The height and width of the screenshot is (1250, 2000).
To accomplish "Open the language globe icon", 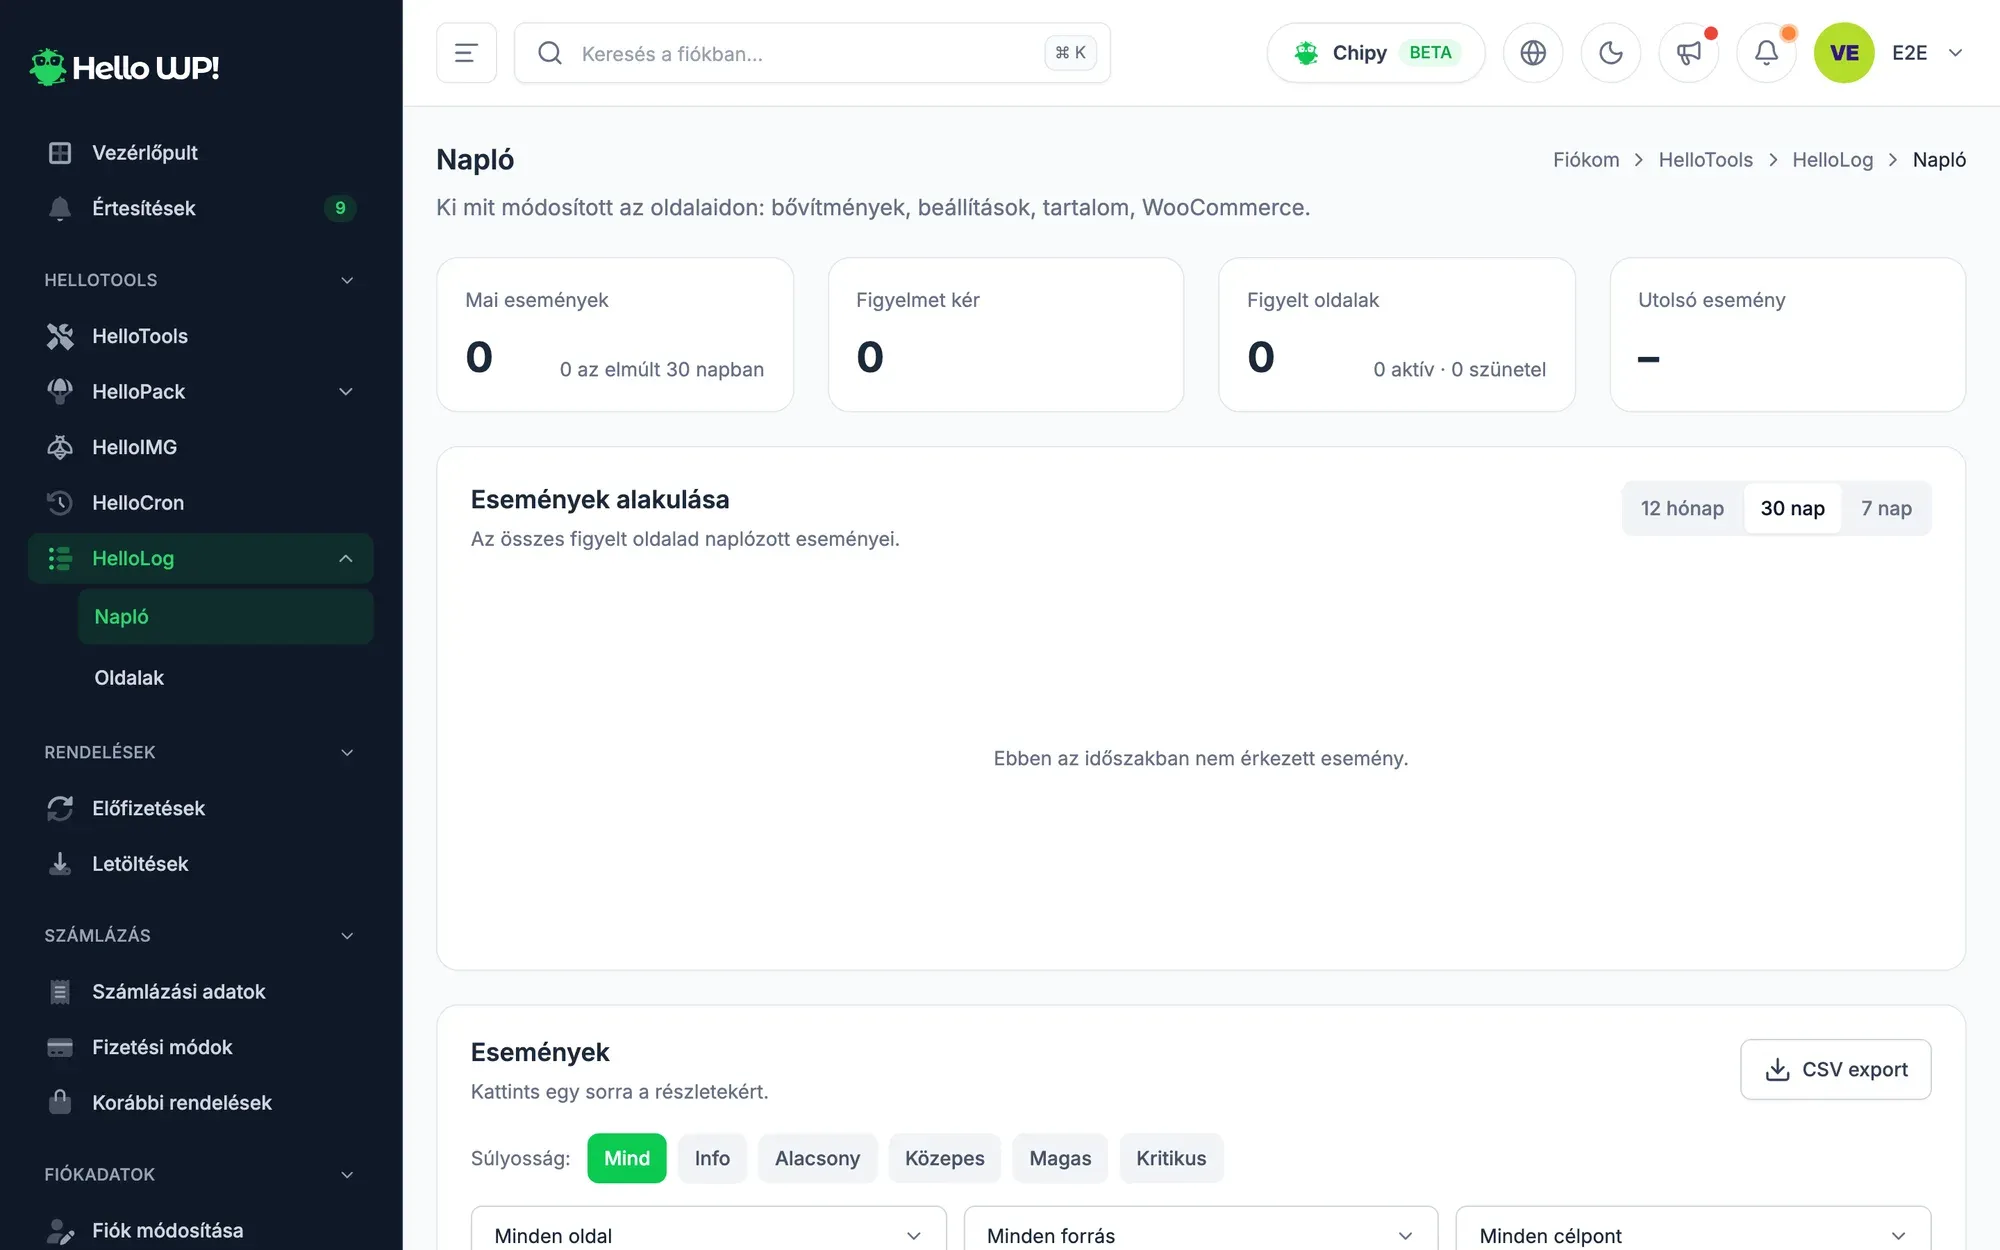I will click(x=1533, y=53).
